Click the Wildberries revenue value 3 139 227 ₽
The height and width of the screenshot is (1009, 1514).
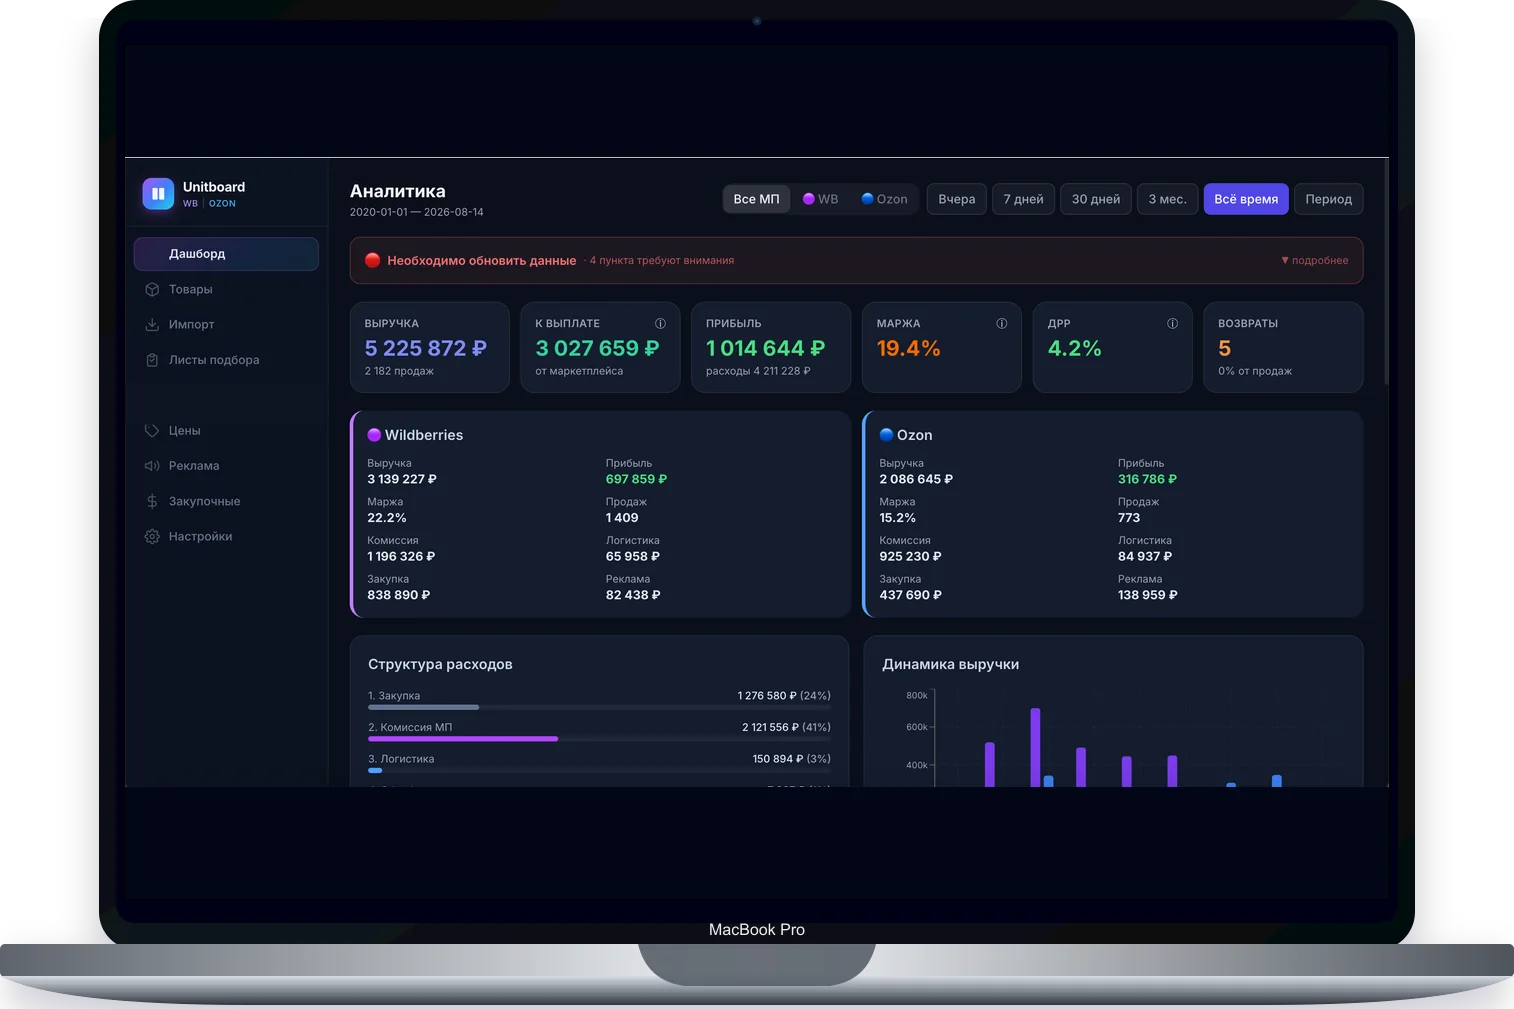(402, 479)
